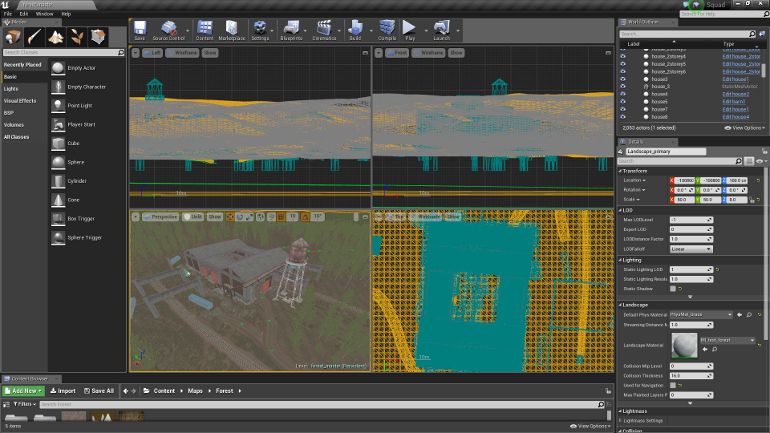Image resolution: width=770 pixels, height=433 pixels.
Task: Switch to Landscape mode icon
Action: pyautogui.click(x=57, y=37)
